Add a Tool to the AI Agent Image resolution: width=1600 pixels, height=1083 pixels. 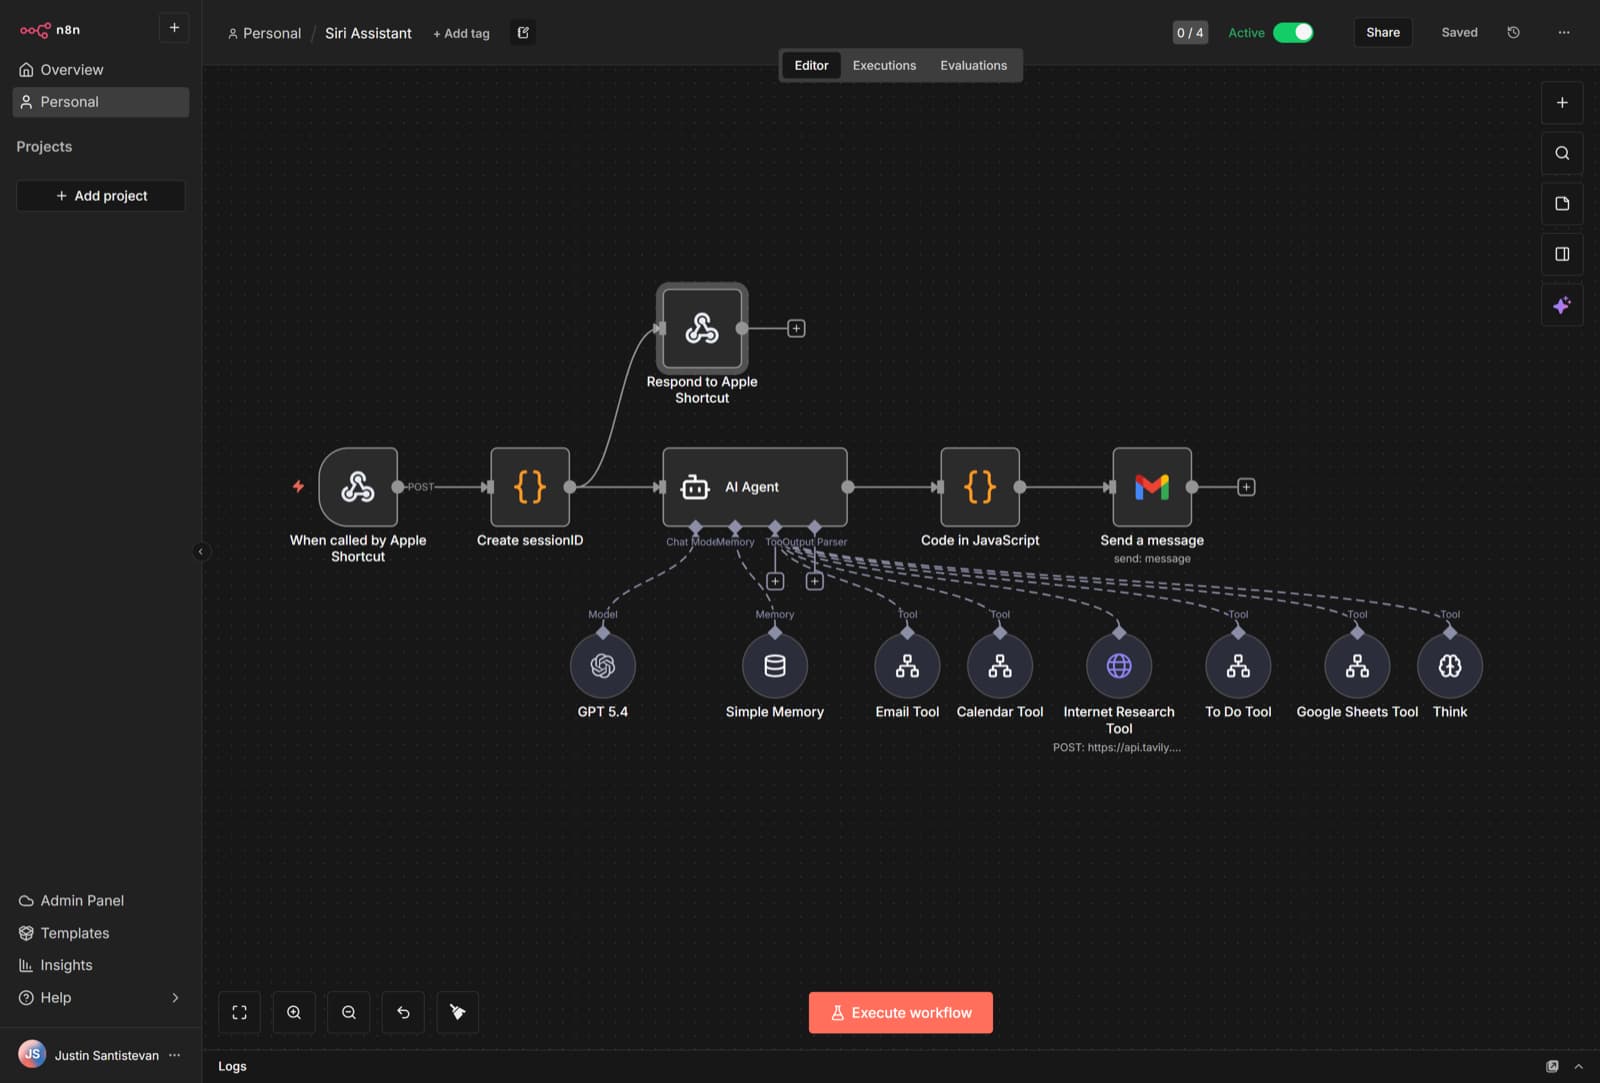point(775,581)
